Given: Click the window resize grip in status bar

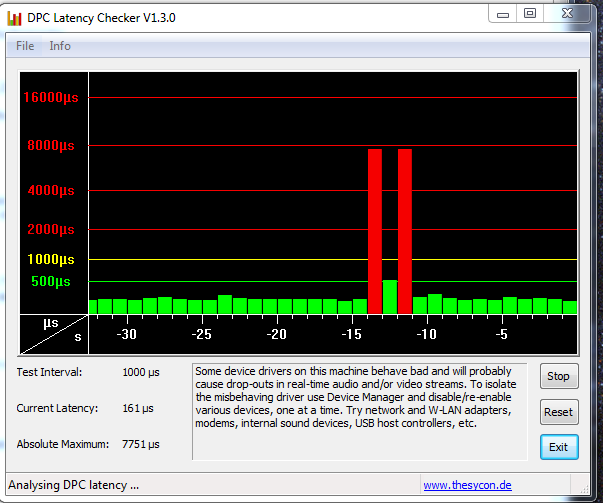Looking at the screenshot, I should coord(584,489).
